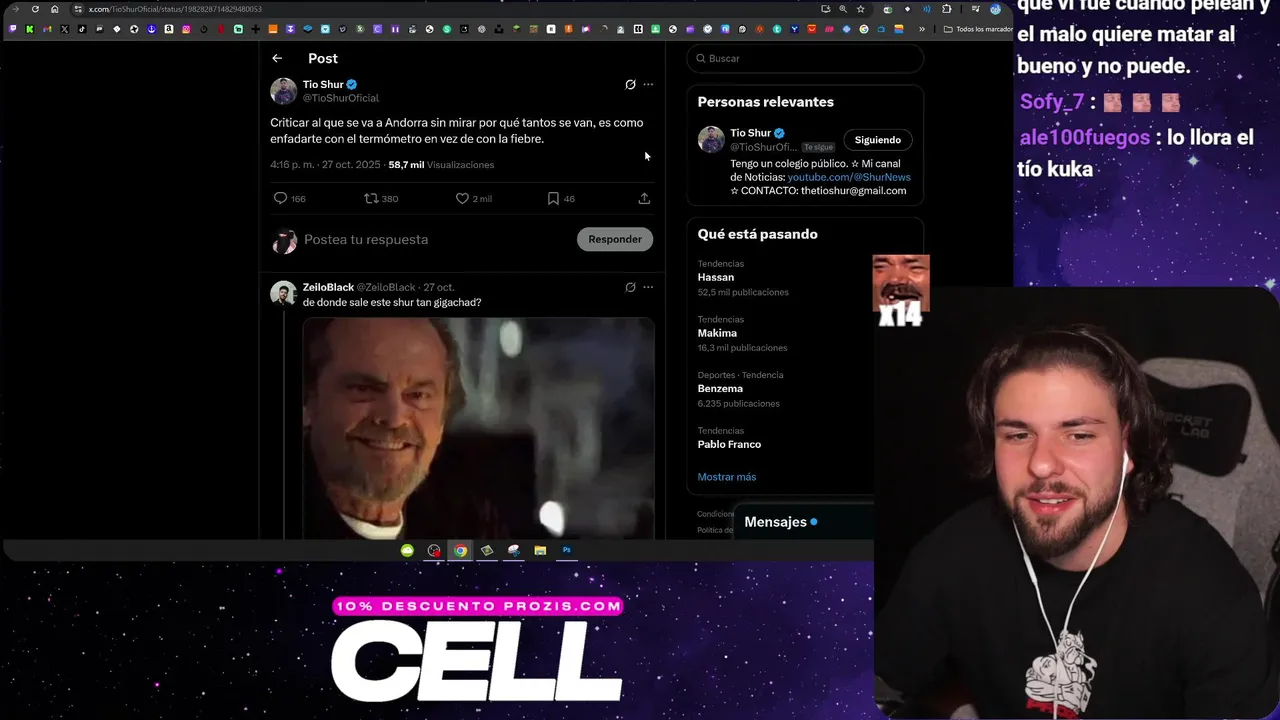Open the Benzema trend

click(x=720, y=388)
